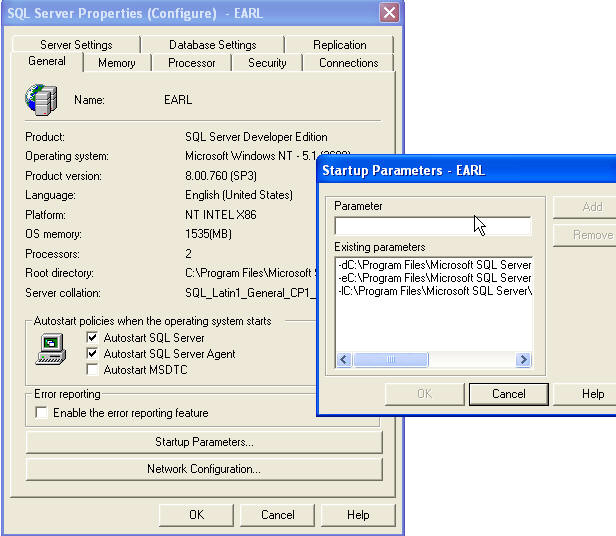This screenshot has height=536, width=616.
Task: Select the -lC:\Program Files parameter entry
Action: pos(434,291)
